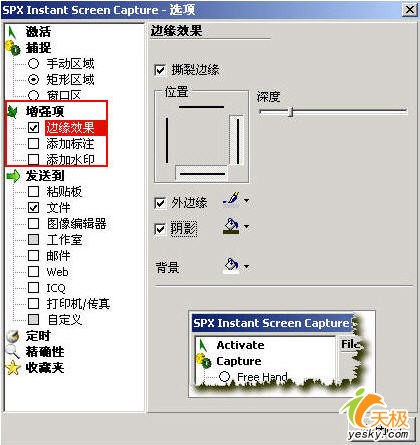Image resolution: width=420 pixels, height=445 pixels.
Task: Toggle the 撕裂边缘 checkbox
Action: coord(160,70)
